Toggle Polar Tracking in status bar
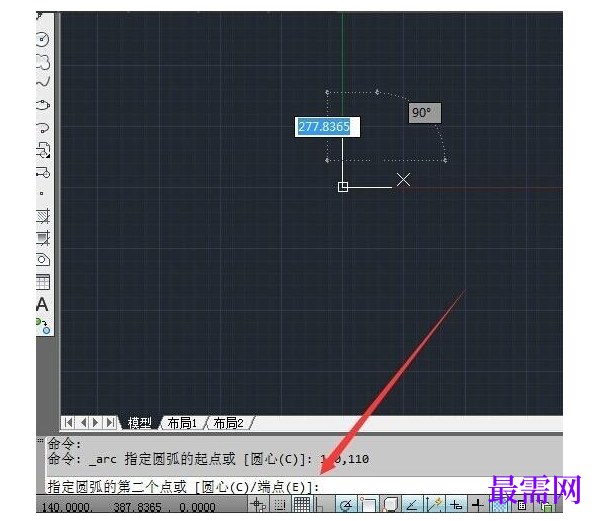 pos(346,505)
